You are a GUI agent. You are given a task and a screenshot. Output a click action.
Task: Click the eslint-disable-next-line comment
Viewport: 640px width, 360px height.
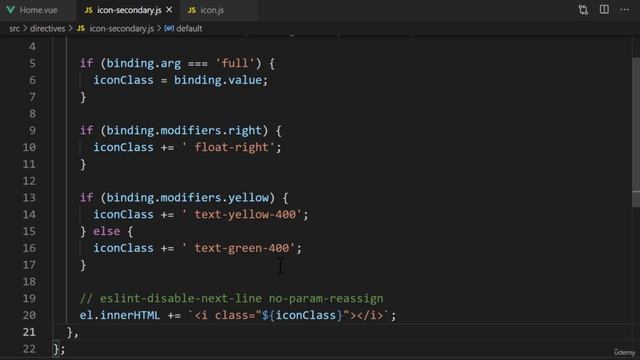click(231, 299)
